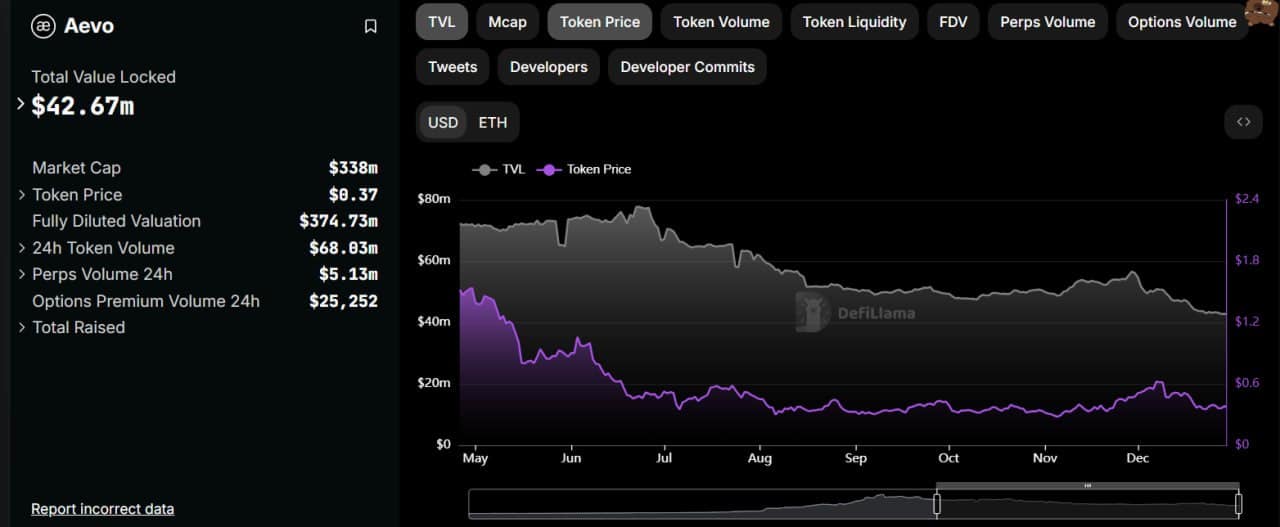Viewport: 1280px width, 527px height.
Task: Click the $374.73m Fully Diluted Valuation value
Action: click(x=338, y=221)
